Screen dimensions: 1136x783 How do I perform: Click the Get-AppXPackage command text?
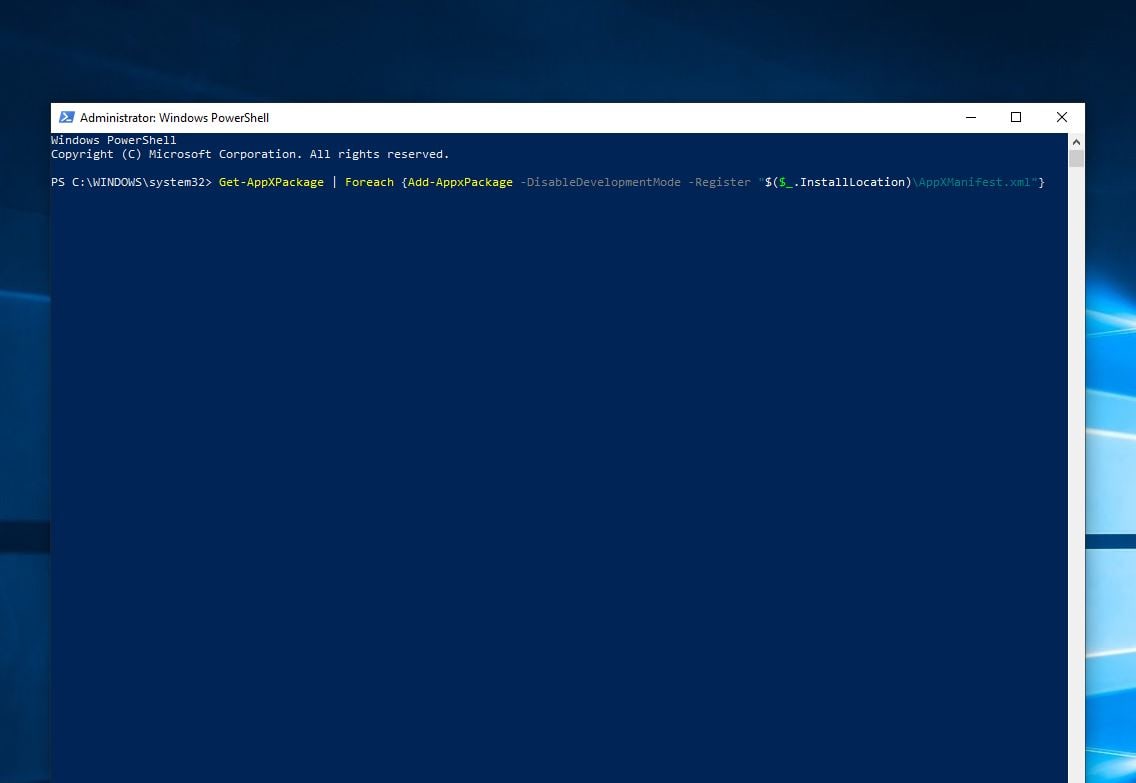[271, 182]
